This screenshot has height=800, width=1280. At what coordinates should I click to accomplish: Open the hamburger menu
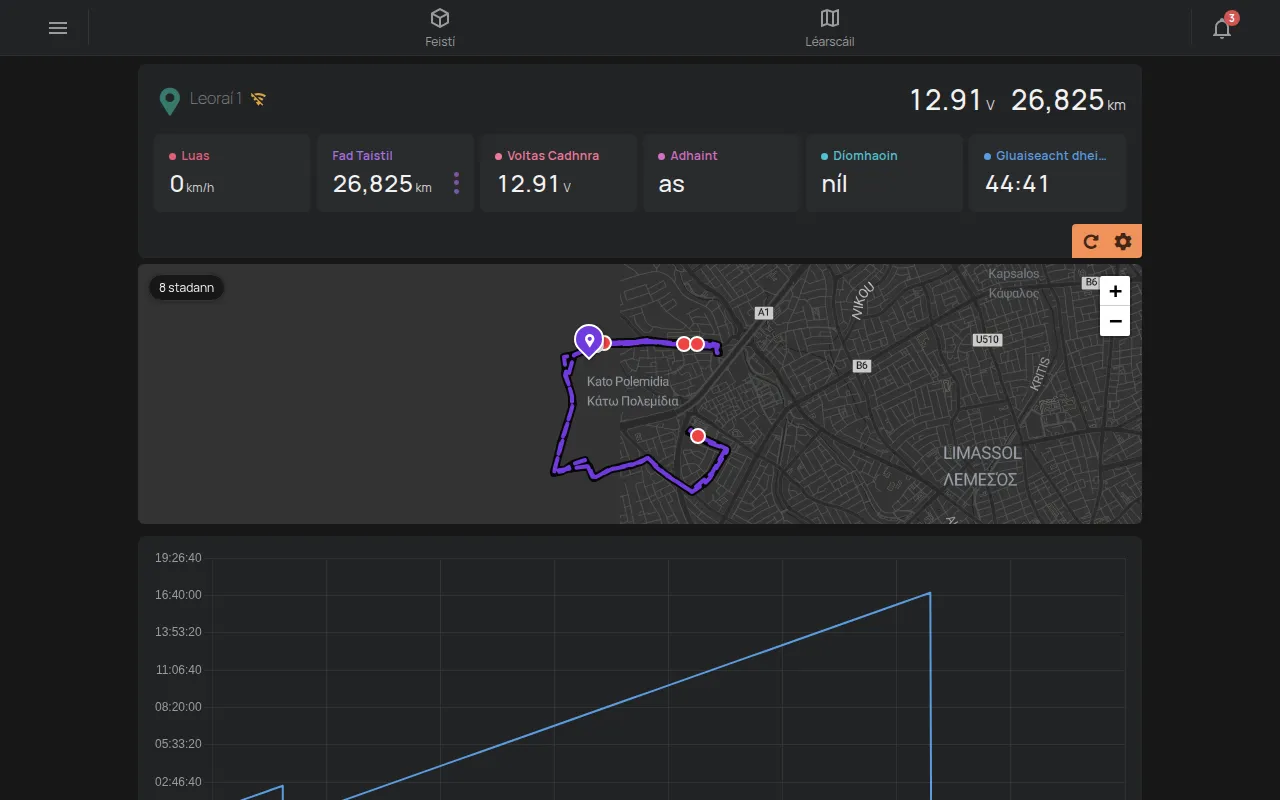click(58, 28)
